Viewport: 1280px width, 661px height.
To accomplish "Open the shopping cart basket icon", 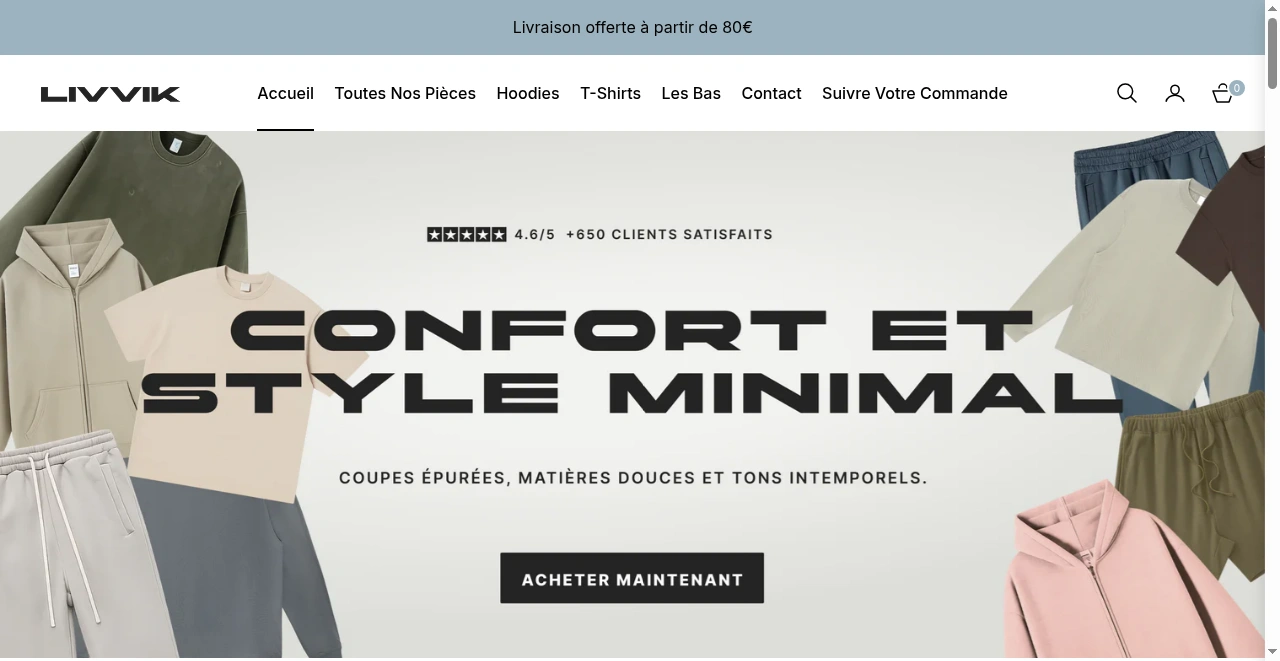I will point(1222,94).
